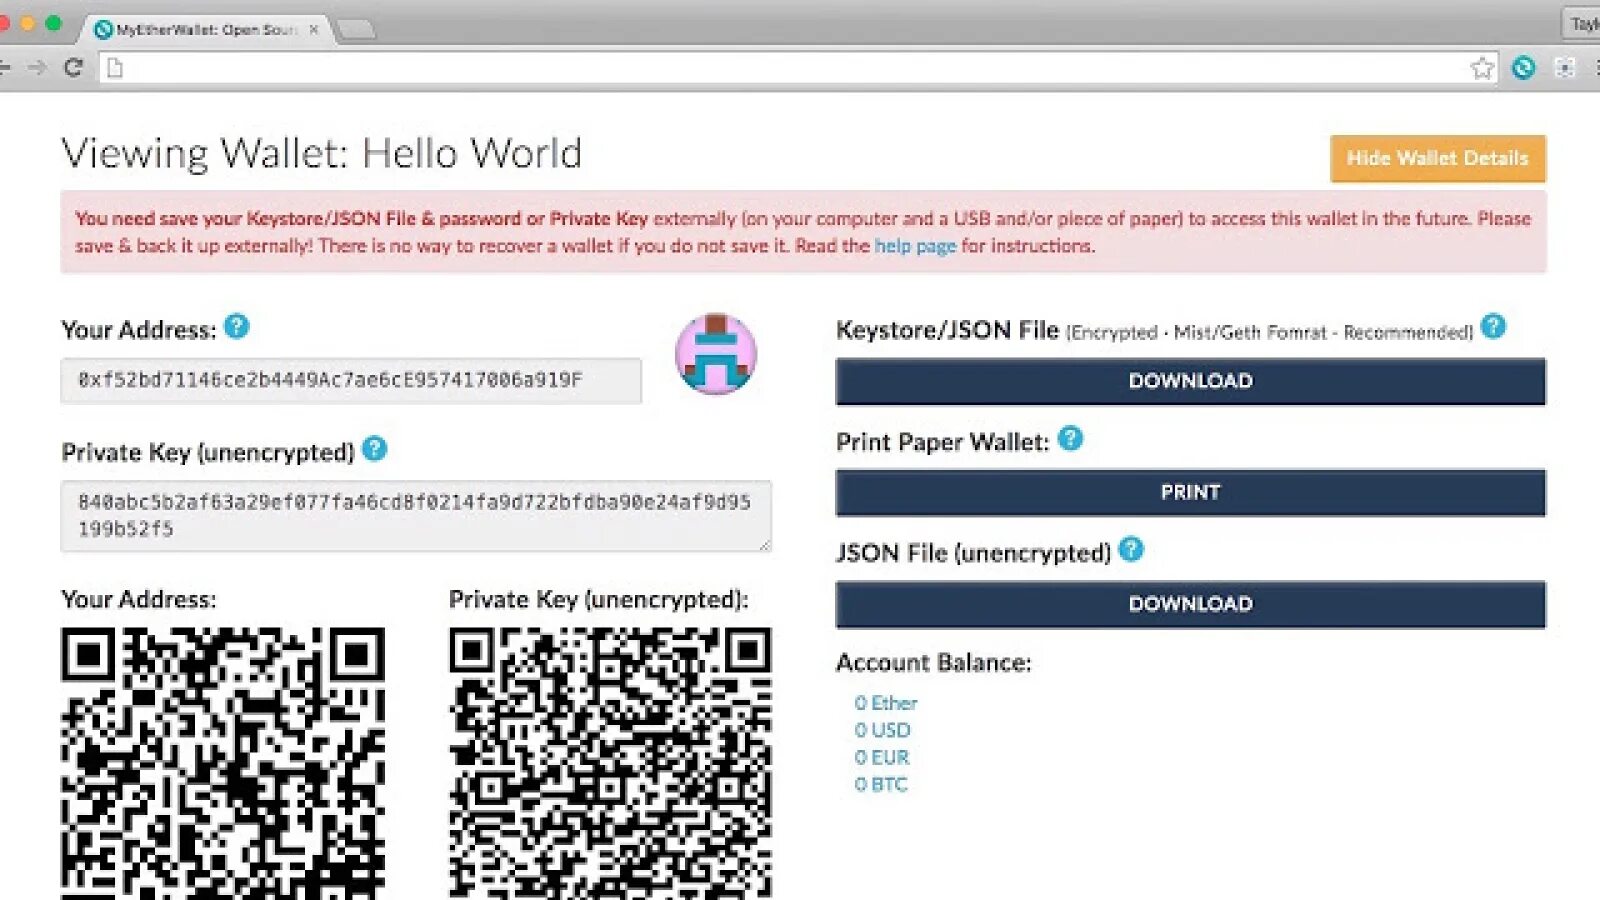Click the help icon next to JSON File (unencrypted)
The width and height of the screenshot is (1600, 900).
[1131, 549]
